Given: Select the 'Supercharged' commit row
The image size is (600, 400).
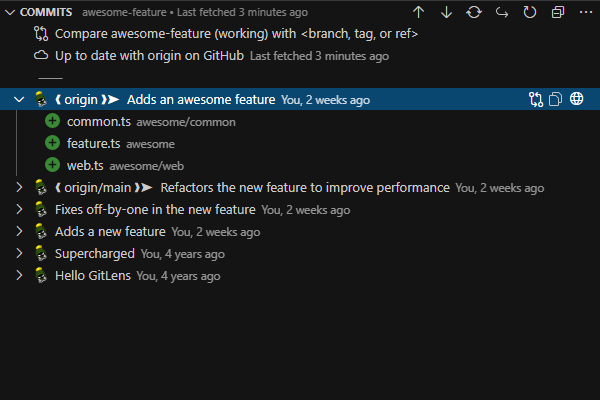Looking at the screenshot, I should pos(95,253).
